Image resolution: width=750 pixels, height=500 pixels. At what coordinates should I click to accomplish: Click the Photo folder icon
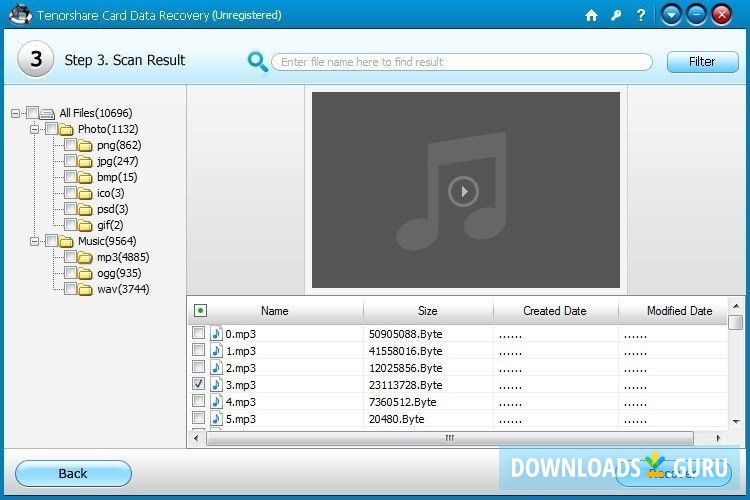click(x=66, y=130)
